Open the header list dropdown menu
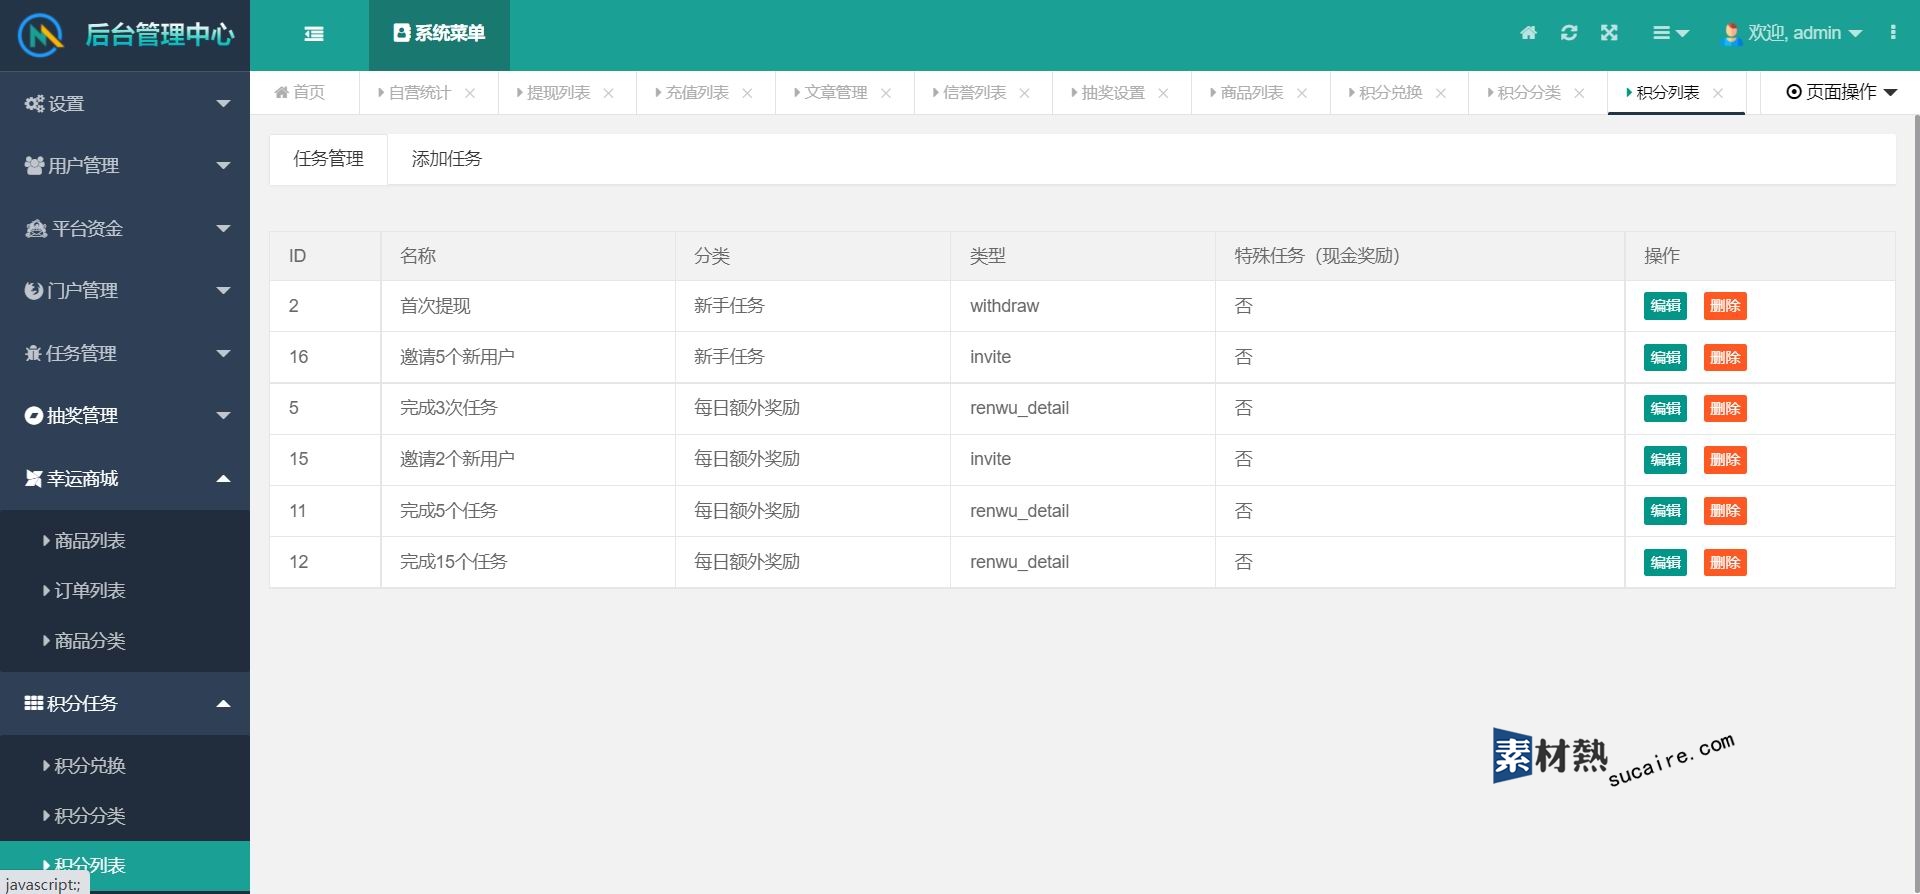The width and height of the screenshot is (1920, 894). point(1670,33)
